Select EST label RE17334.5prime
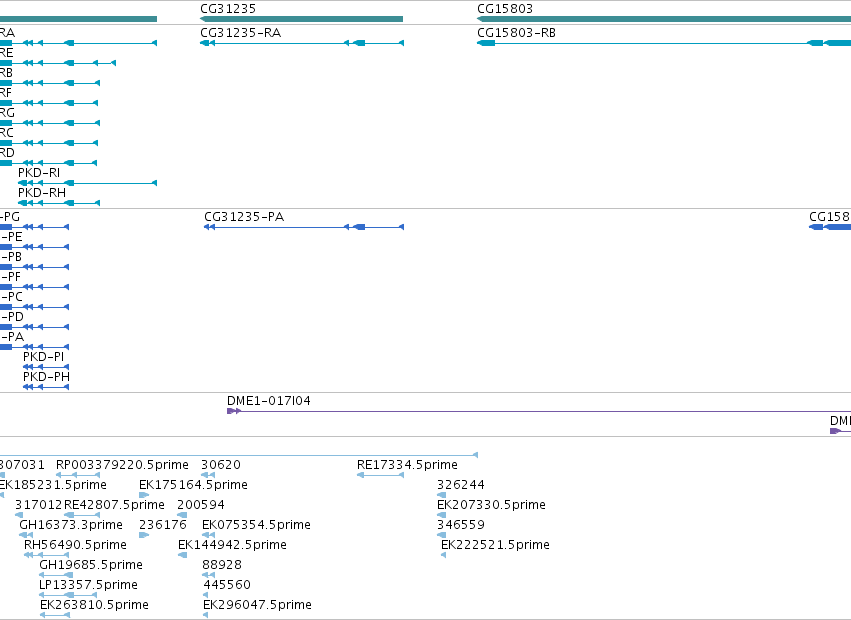This screenshot has width=851, height=620. [x=407, y=465]
